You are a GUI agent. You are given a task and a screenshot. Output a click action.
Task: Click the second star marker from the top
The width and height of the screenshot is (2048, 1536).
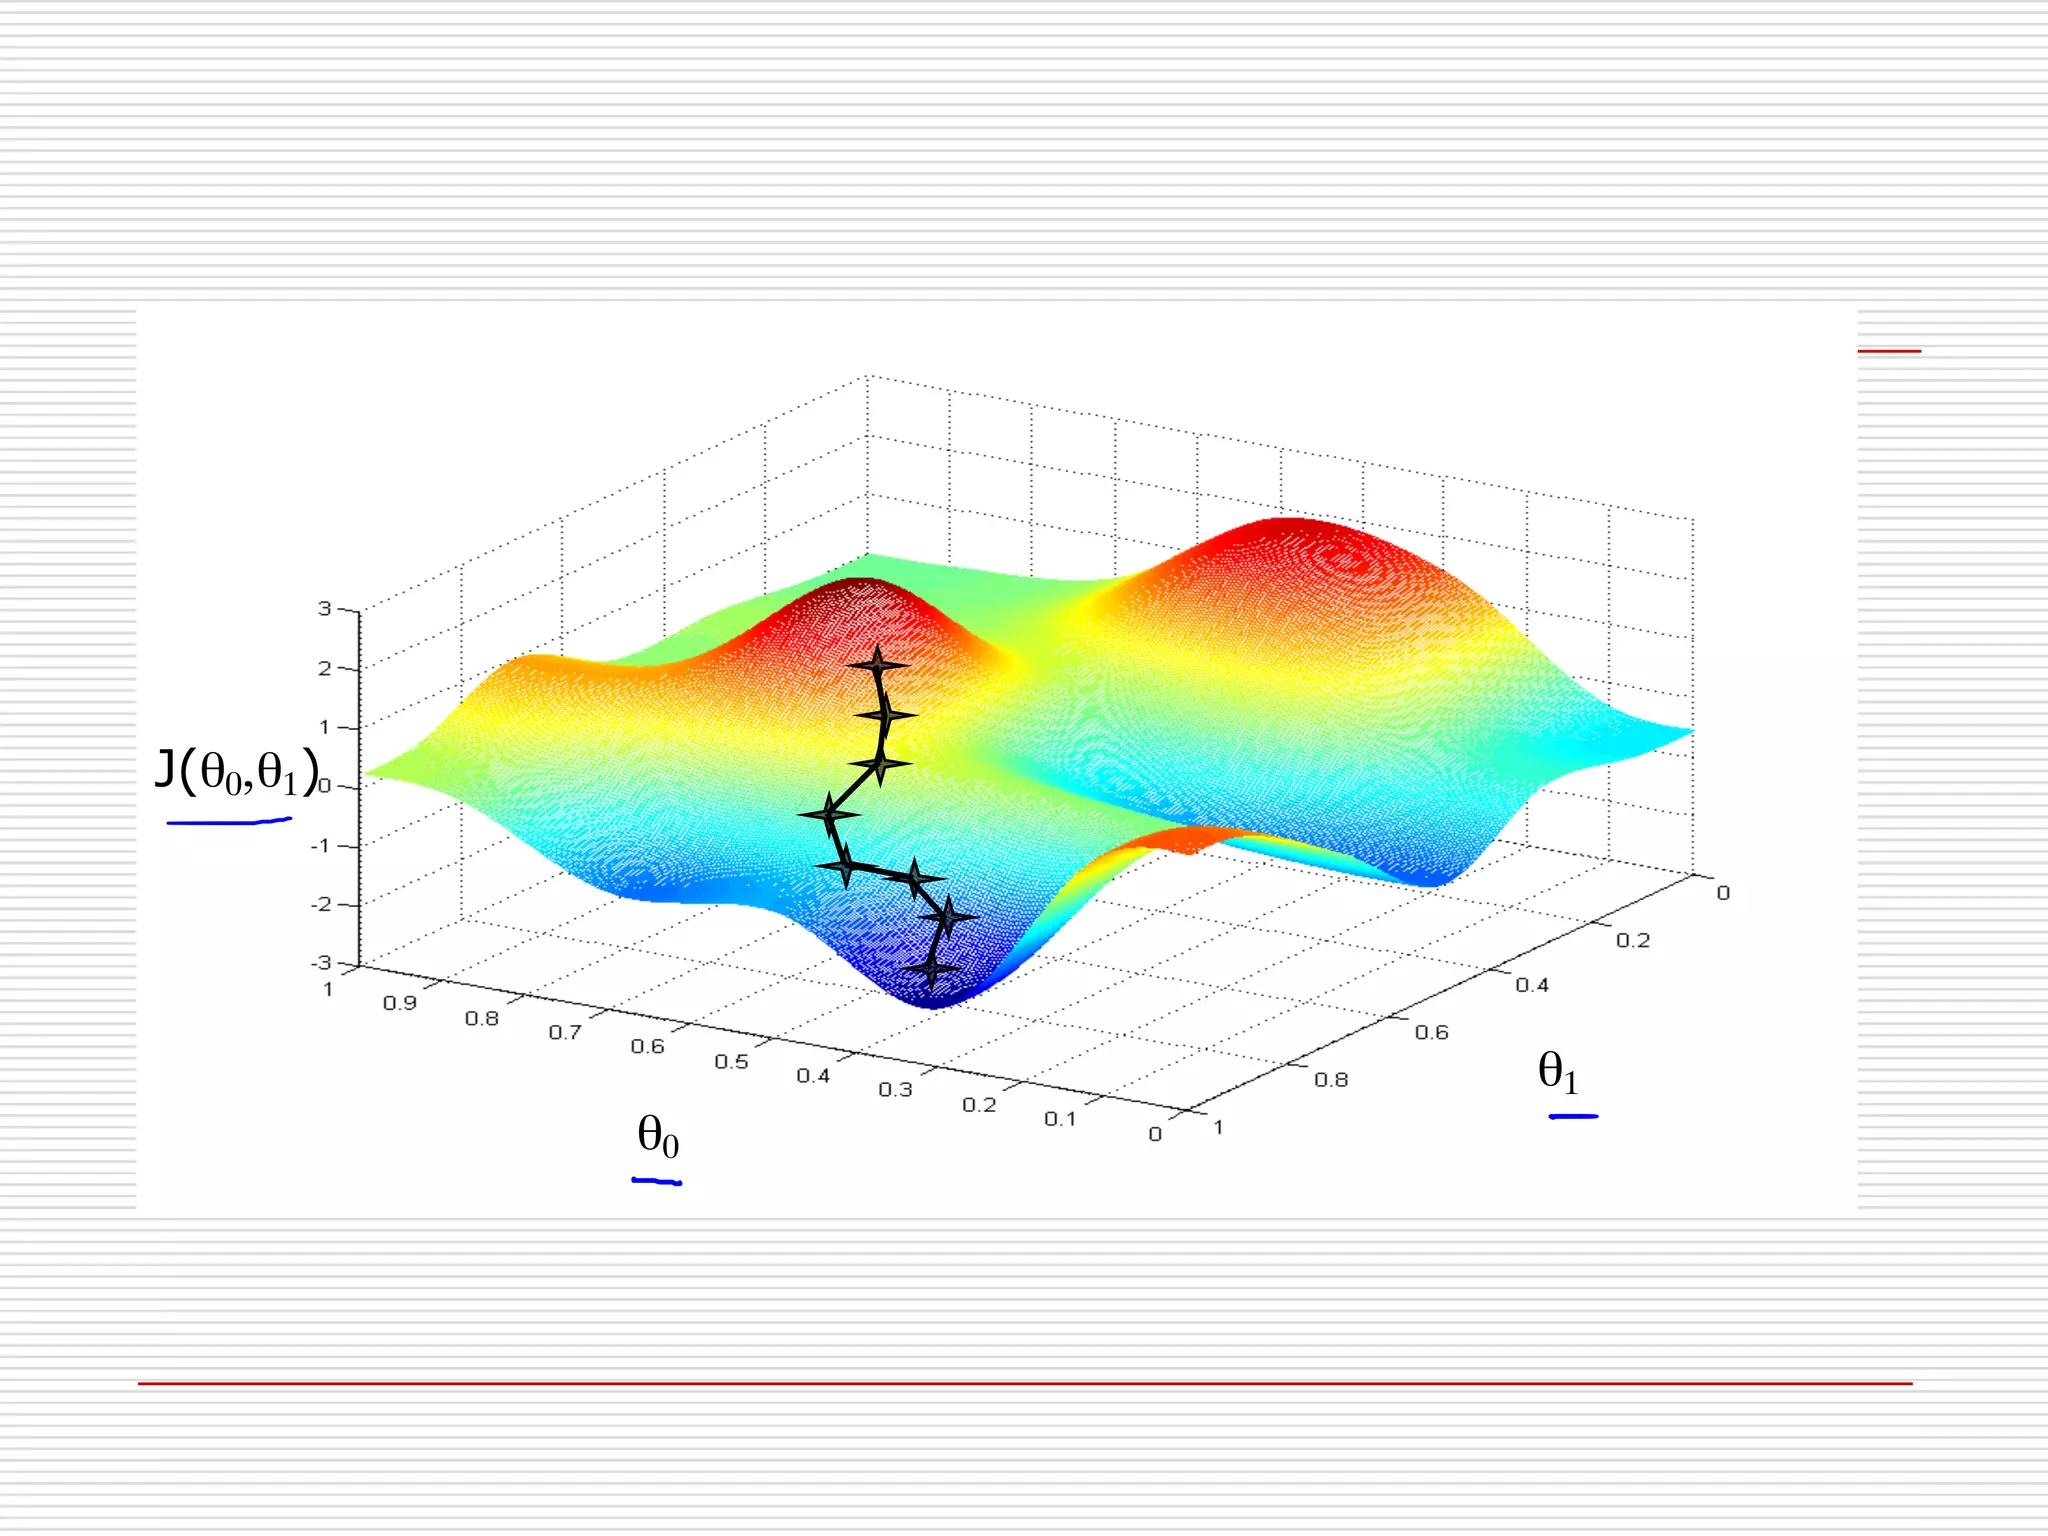click(x=886, y=715)
